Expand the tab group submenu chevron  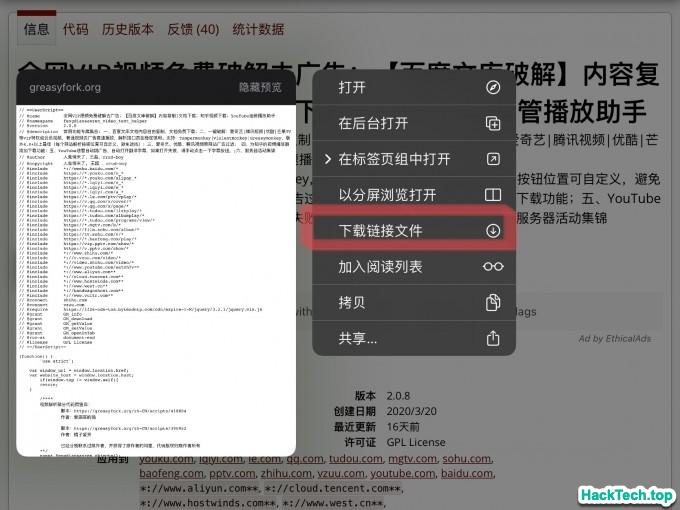tap(328, 159)
